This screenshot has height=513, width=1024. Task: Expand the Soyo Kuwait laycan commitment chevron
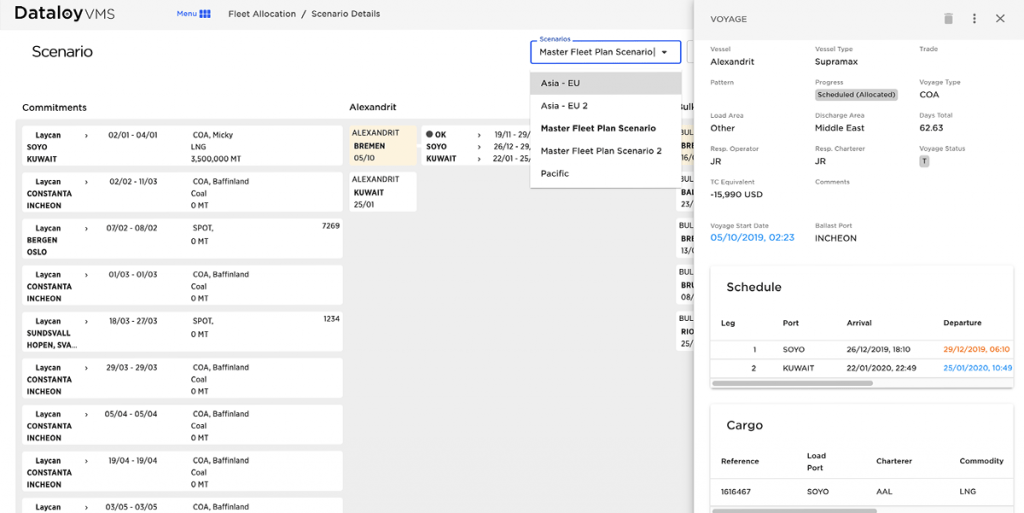tap(86, 135)
